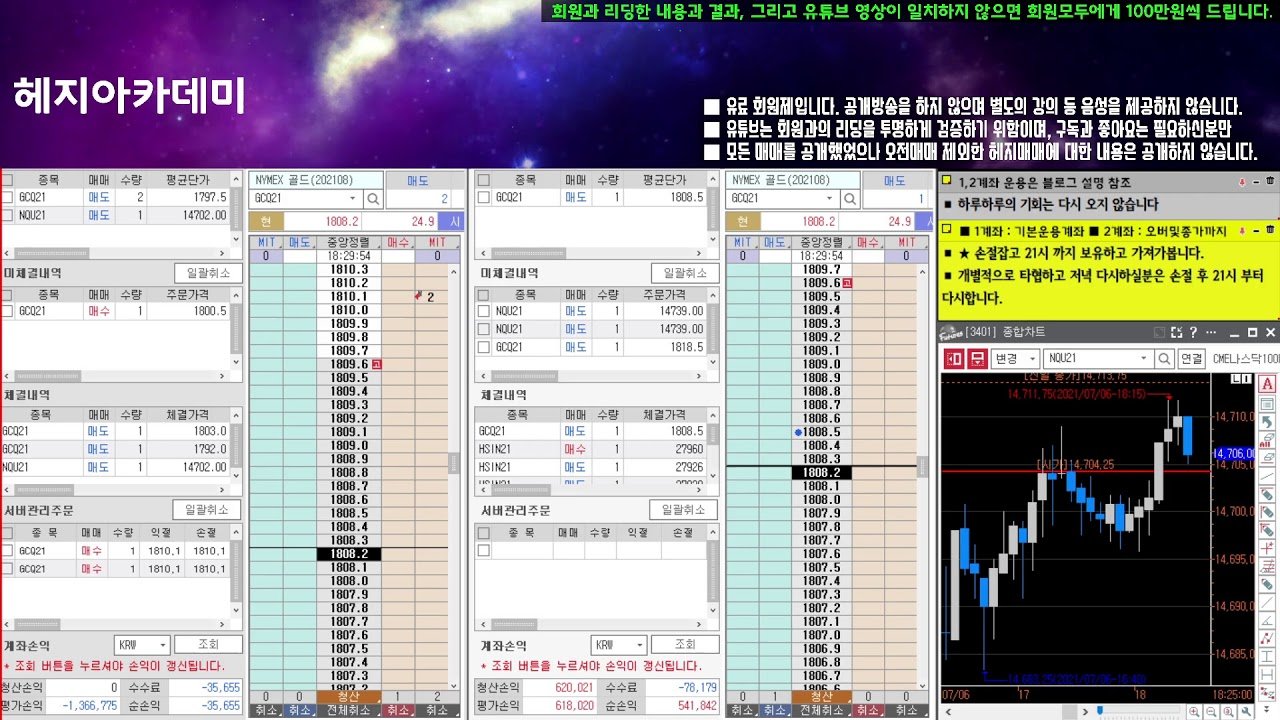Screen dimensions: 1280x720
Task: Click the pin icon on '1,2계좌 운용은' note
Action: coord(1242,181)
